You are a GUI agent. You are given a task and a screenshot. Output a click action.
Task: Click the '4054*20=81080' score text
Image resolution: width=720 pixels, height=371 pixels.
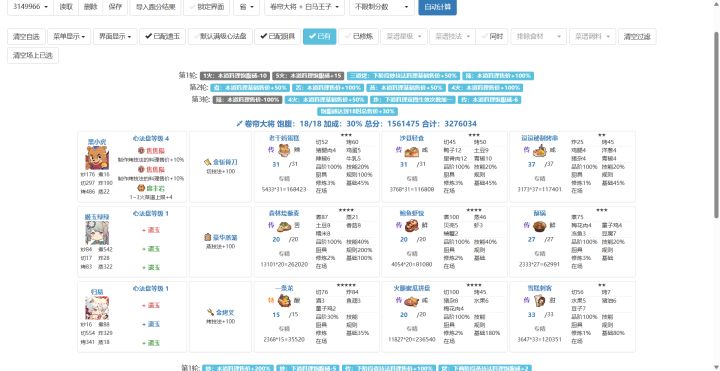pyautogui.click(x=411, y=264)
